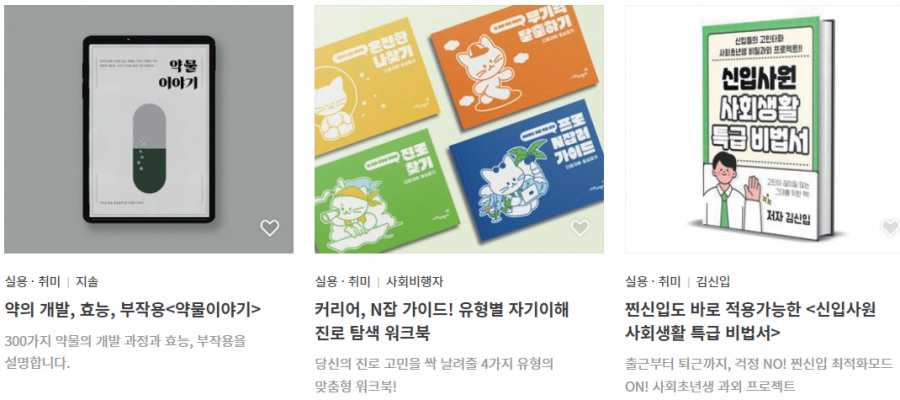Image resolution: width=900 pixels, height=400 pixels.
Task: Open title 찐신입도 바로 적용가능한 신입사원 비법서
Action: click(x=751, y=321)
